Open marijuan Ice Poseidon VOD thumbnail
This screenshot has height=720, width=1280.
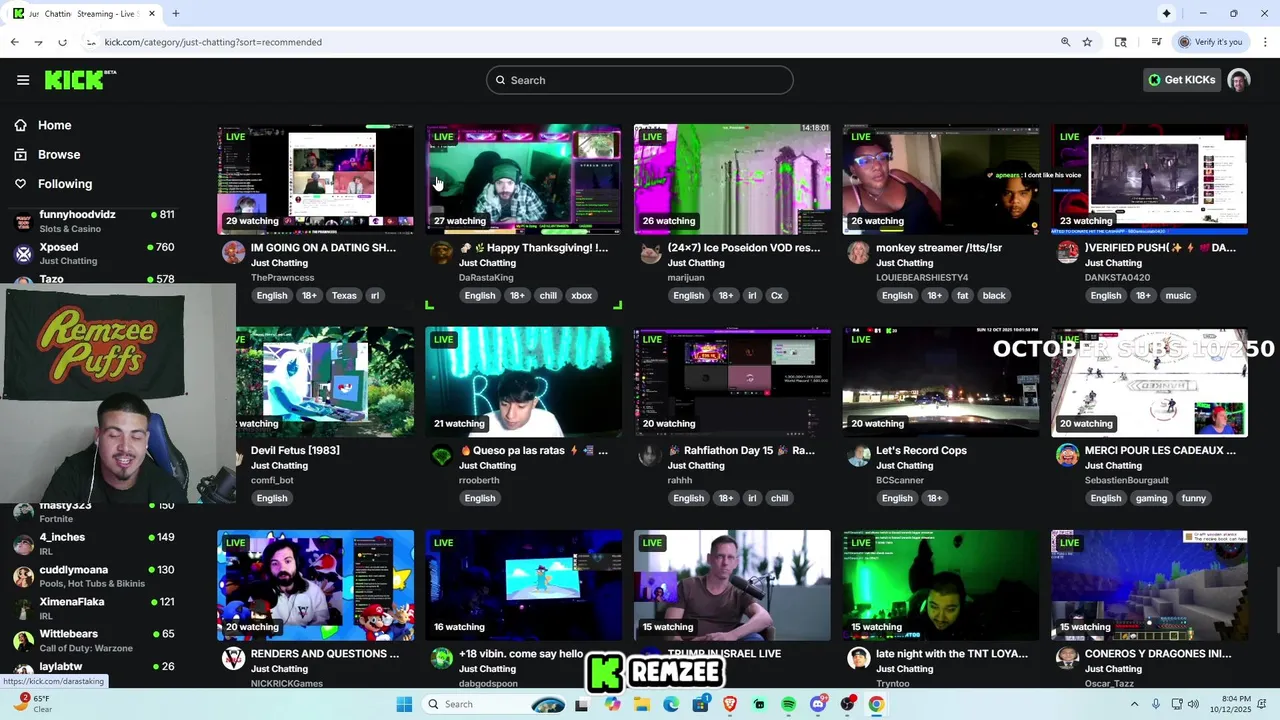click(732, 179)
